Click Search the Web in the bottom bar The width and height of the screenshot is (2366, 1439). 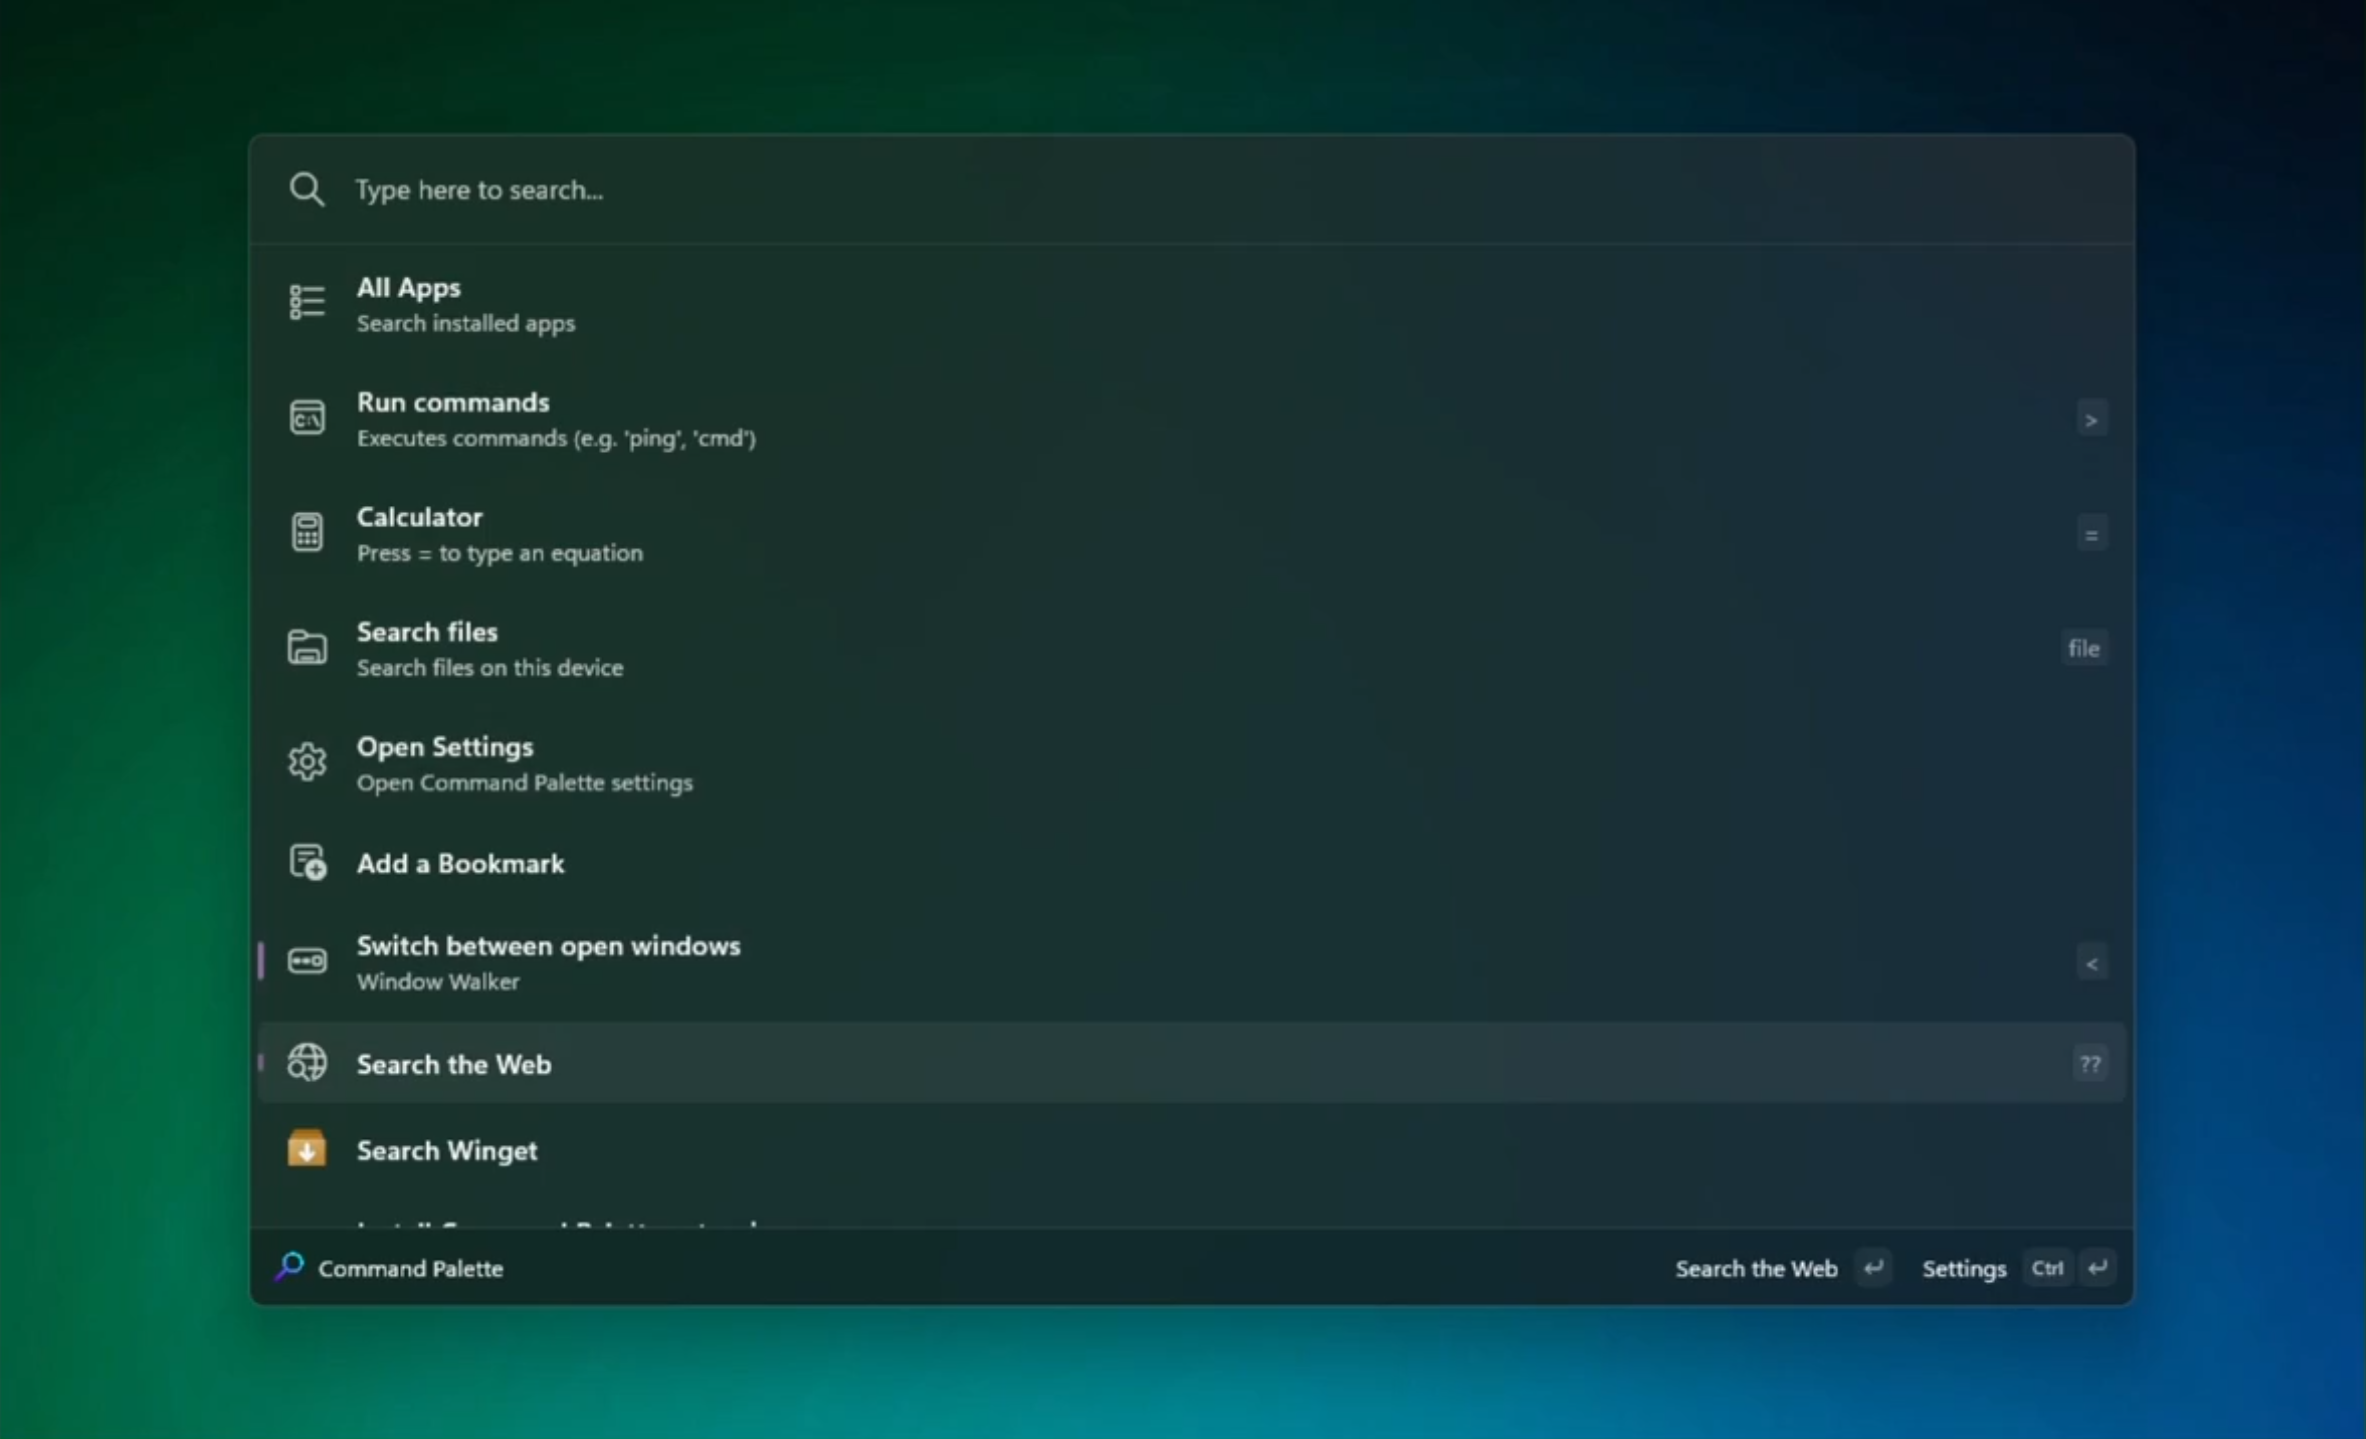point(1756,1267)
